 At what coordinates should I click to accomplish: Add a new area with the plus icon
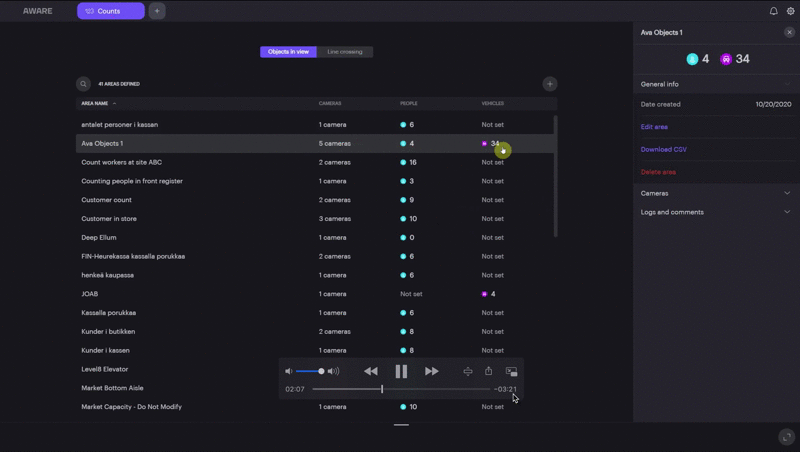click(549, 84)
